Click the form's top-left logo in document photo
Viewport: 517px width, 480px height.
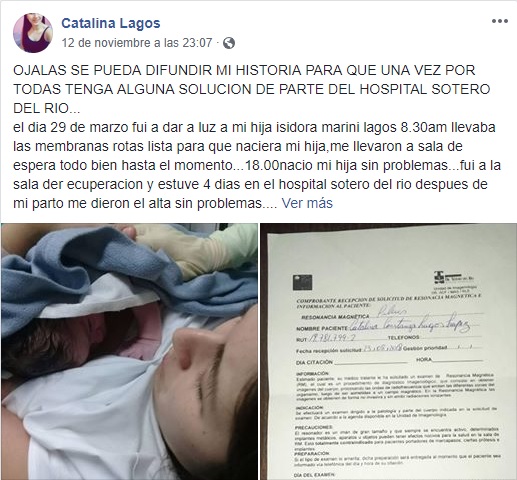(x=302, y=283)
